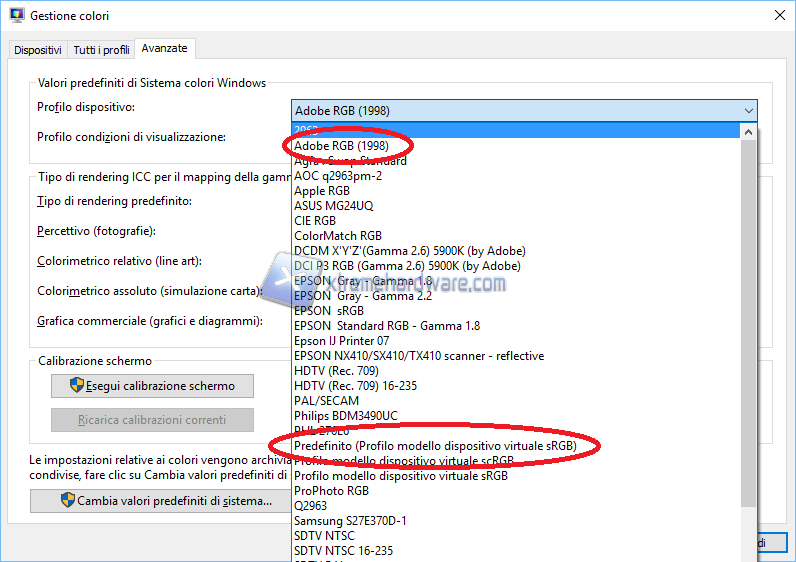This screenshot has height=562, width=796.
Task: Select the Avanzate tab
Action: pyautogui.click(x=164, y=48)
